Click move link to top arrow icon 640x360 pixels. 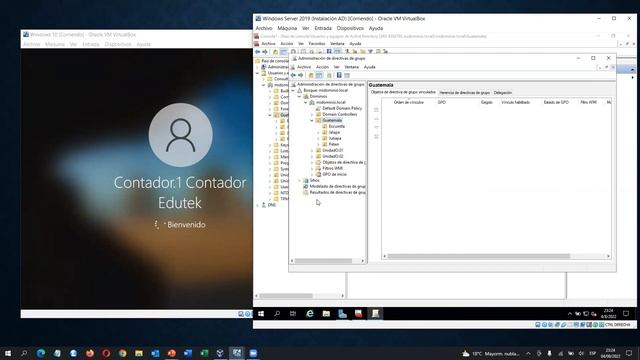coord(376,109)
